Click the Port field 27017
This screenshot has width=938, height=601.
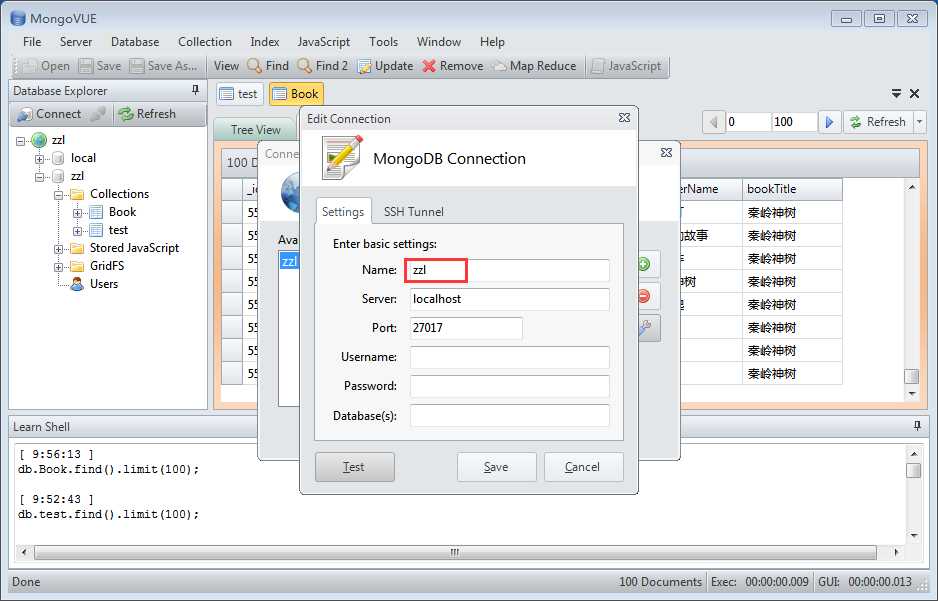465,328
